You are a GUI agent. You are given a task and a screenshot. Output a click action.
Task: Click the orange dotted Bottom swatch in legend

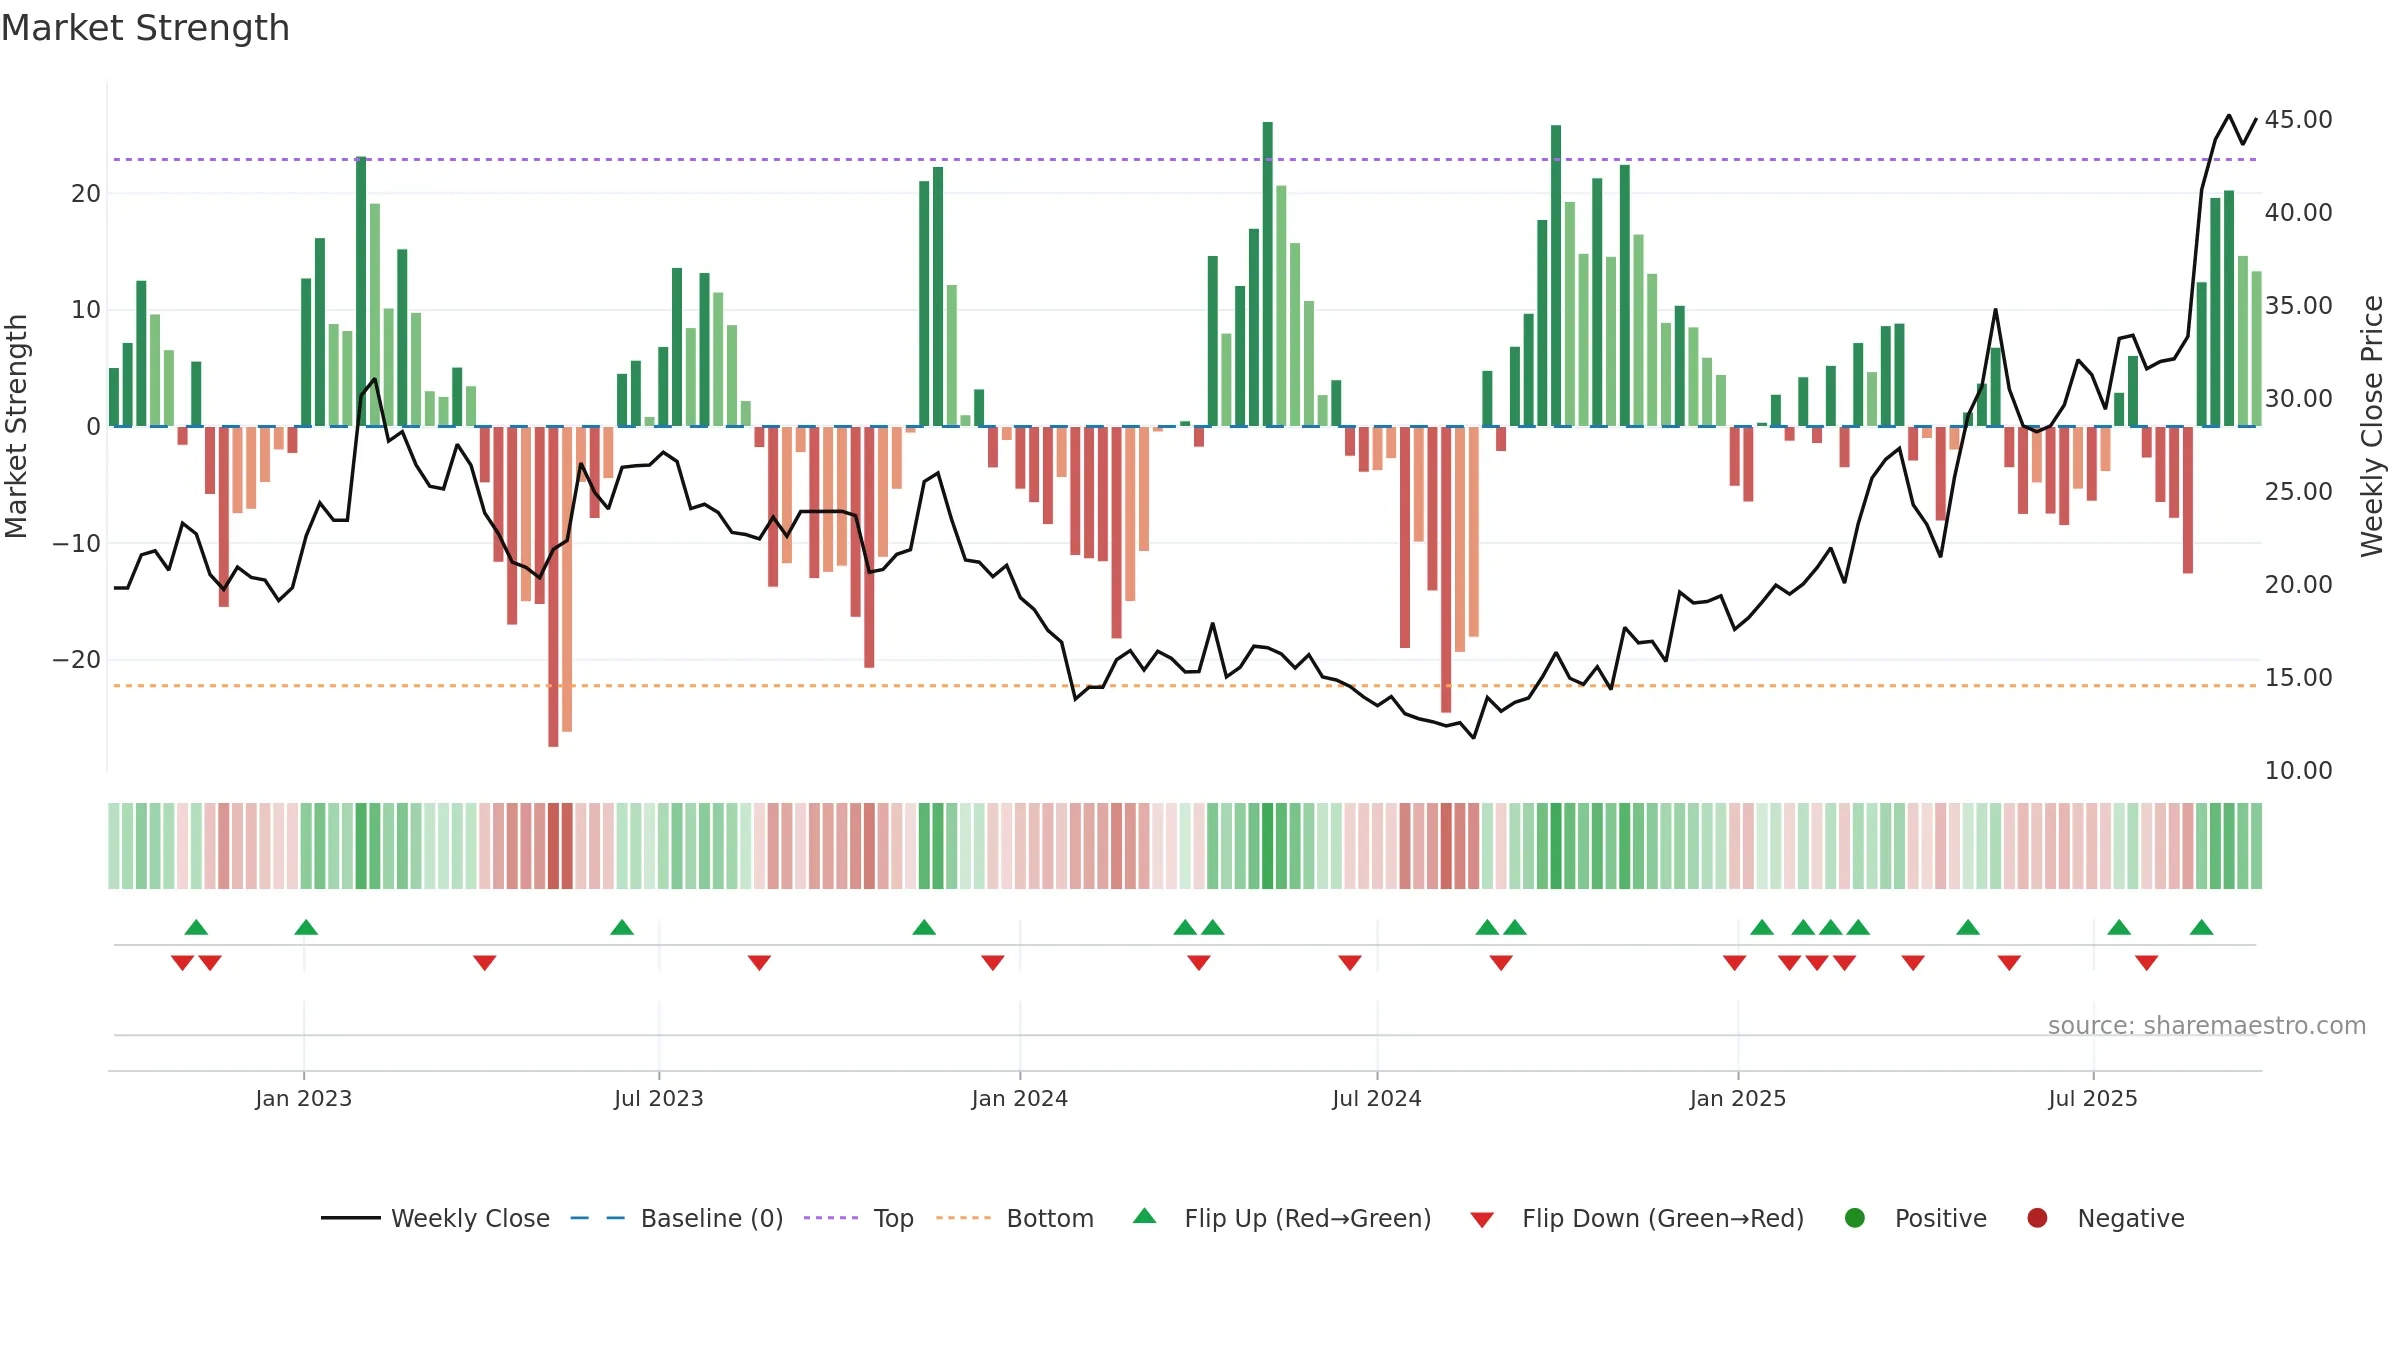coord(964,1218)
